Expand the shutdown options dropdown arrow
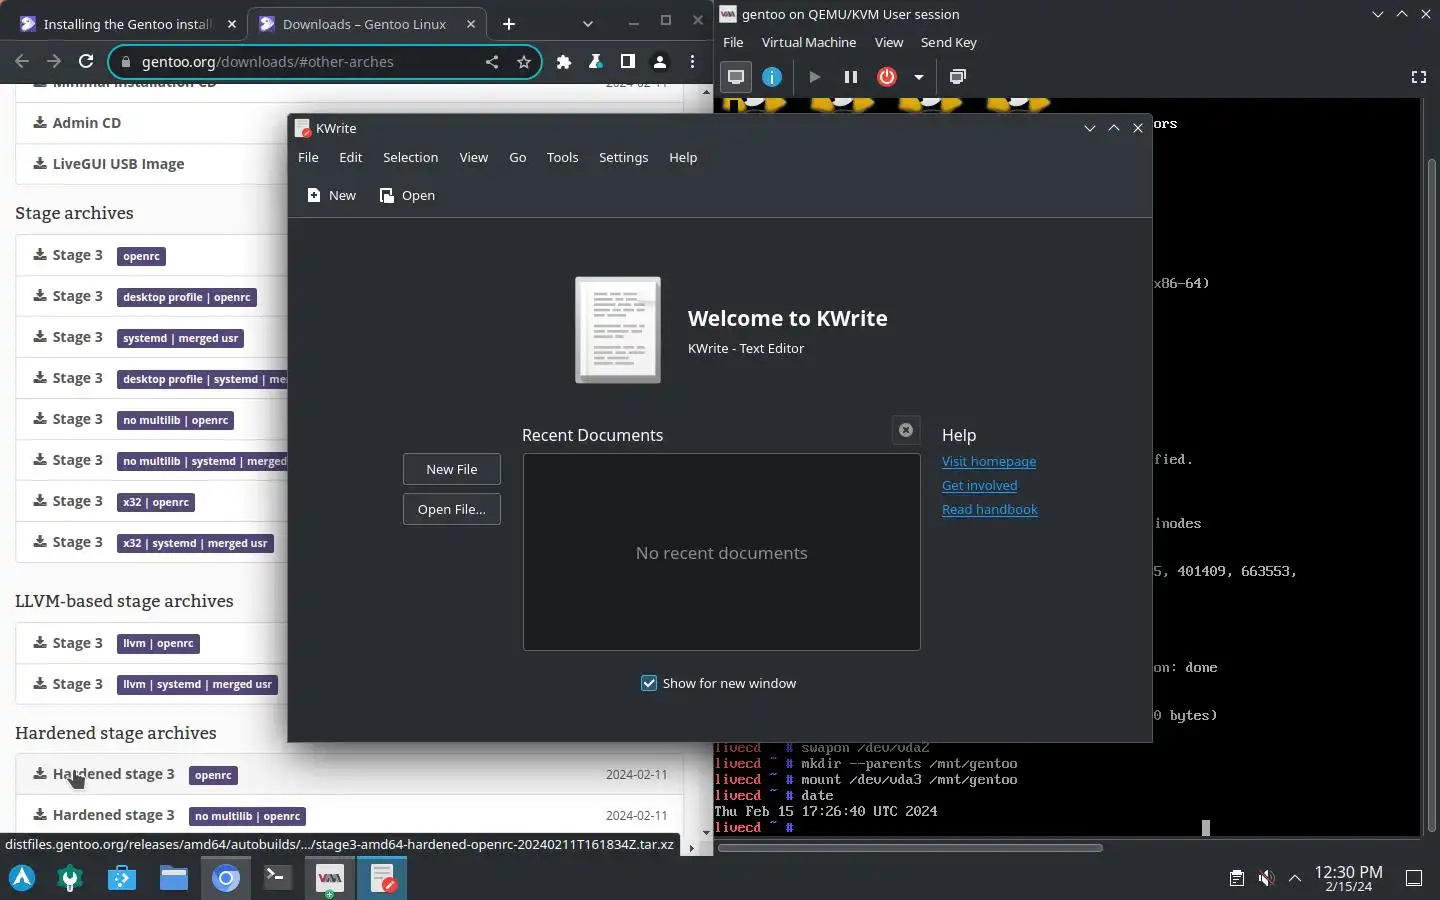The height and width of the screenshot is (900, 1440). pyautogui.click(x=918, y=77)
